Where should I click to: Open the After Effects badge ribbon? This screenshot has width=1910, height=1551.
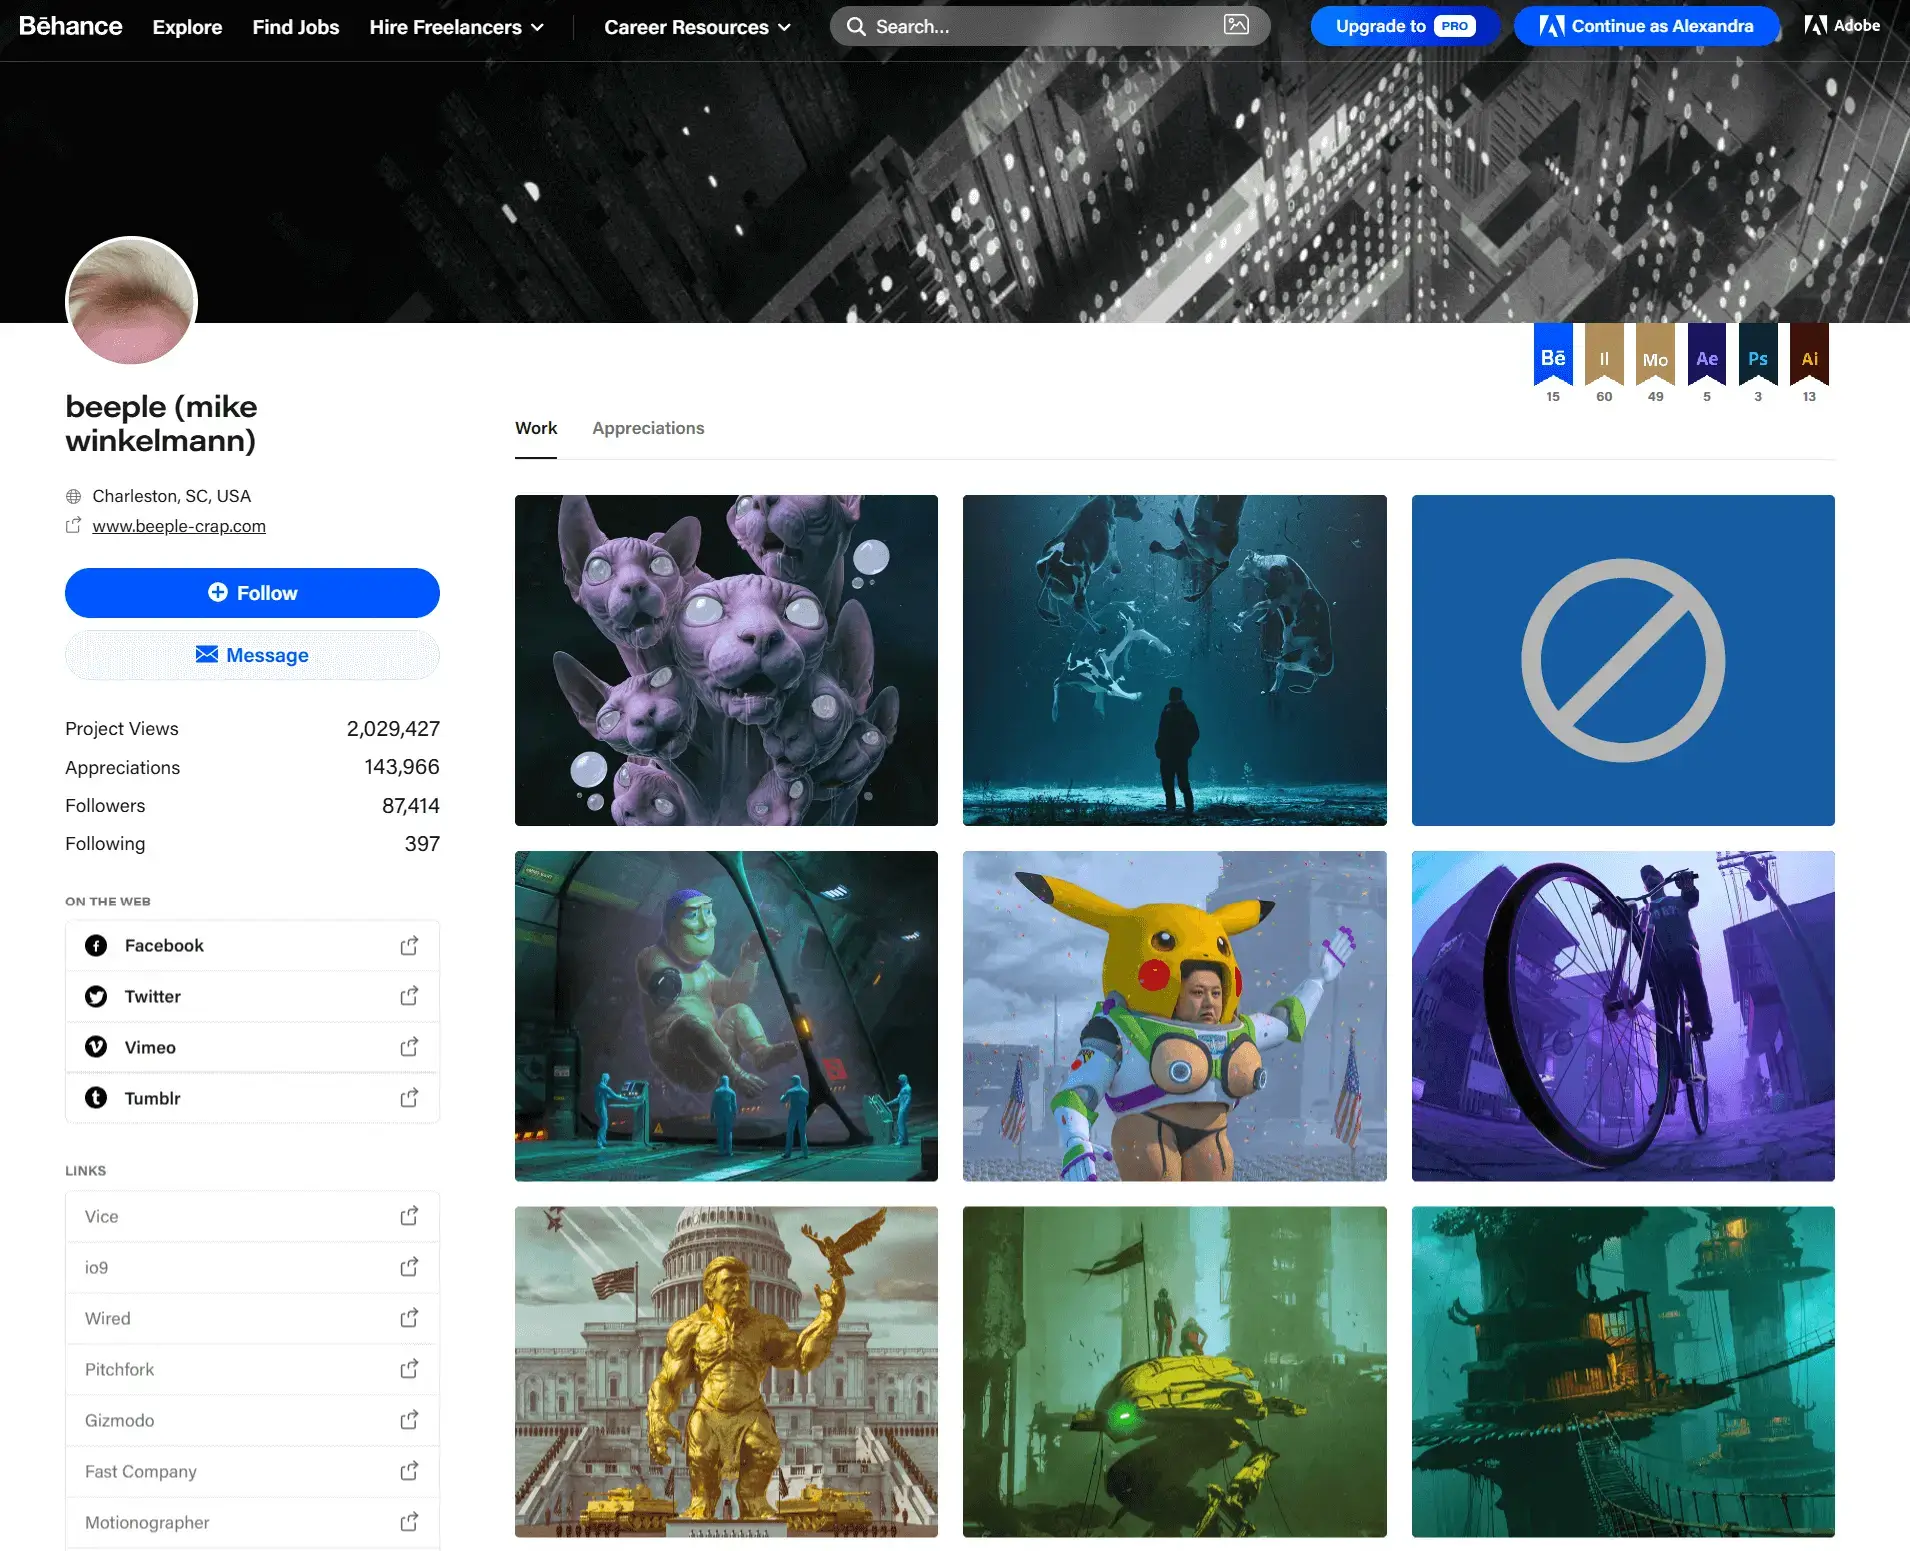pyautogui.click(x=1707, y=354)
